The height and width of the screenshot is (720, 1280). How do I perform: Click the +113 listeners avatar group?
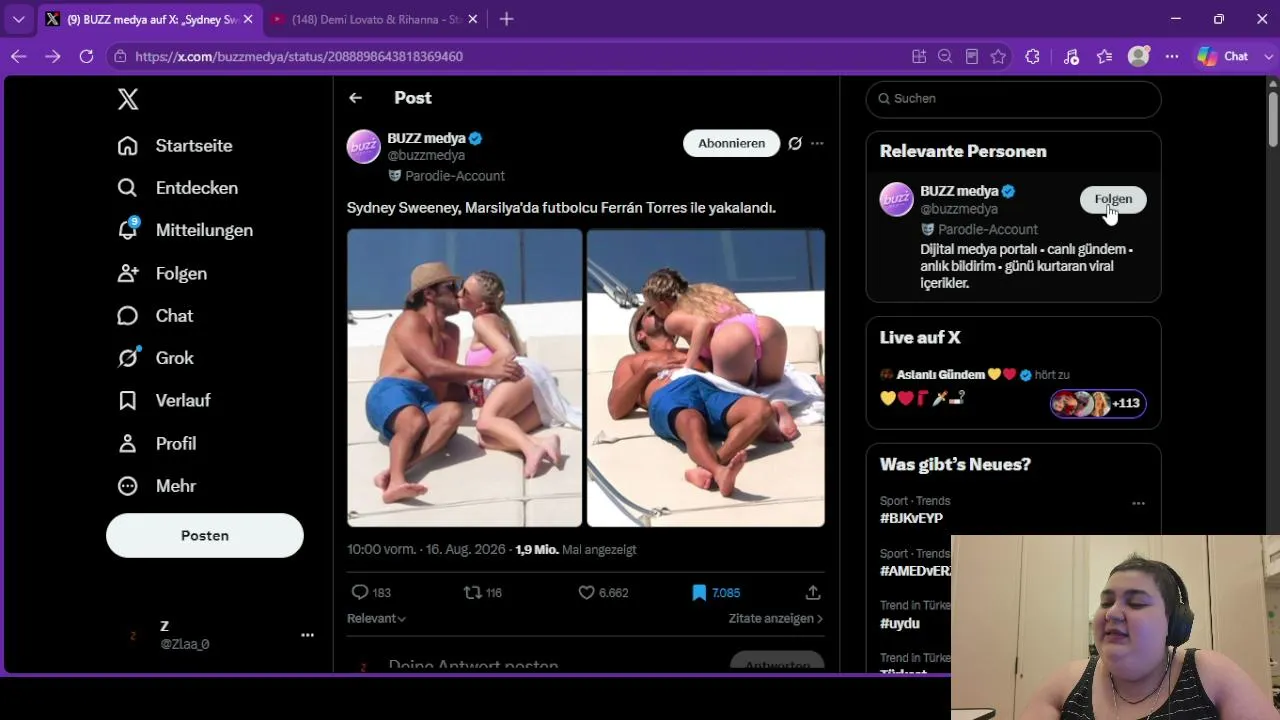1098,403
